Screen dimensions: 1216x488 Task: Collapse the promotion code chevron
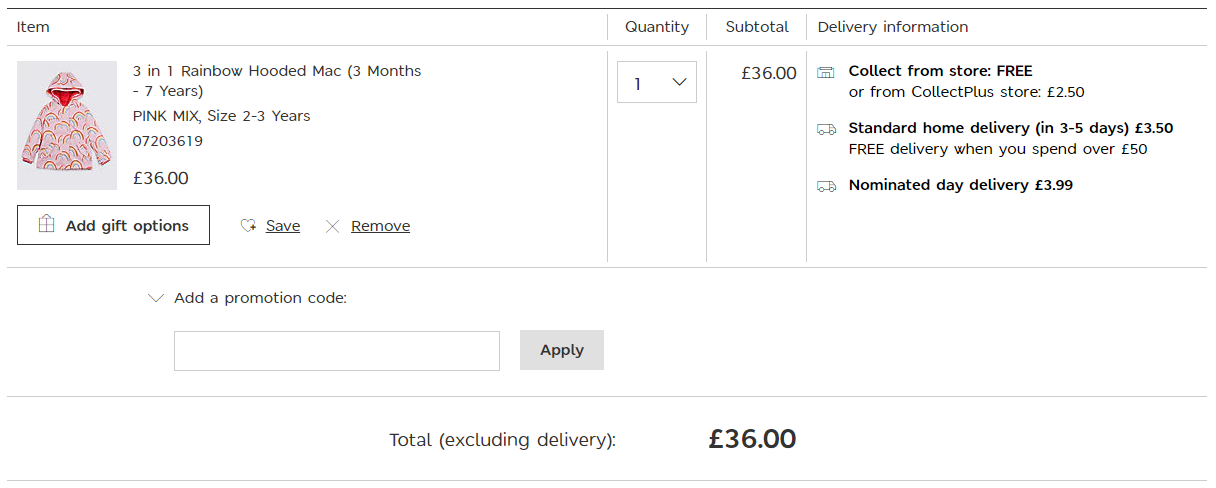(155, 298)
